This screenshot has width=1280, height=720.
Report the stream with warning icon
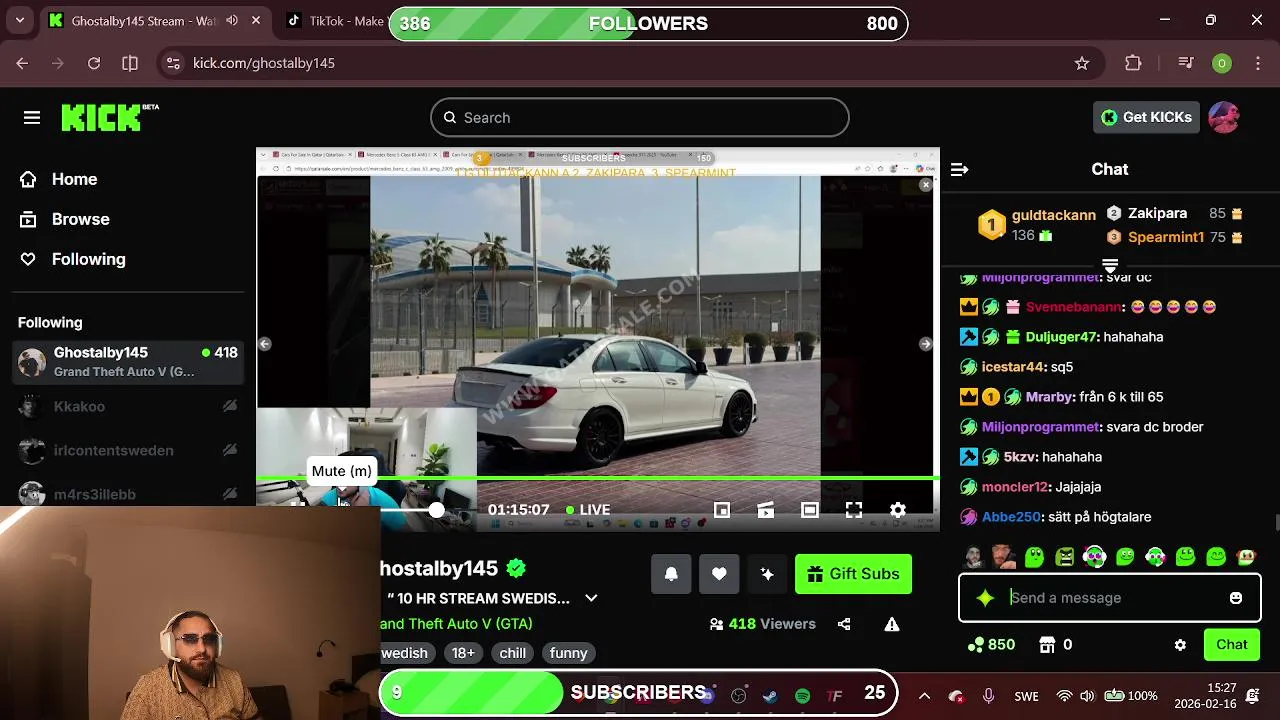pos(892,624)
